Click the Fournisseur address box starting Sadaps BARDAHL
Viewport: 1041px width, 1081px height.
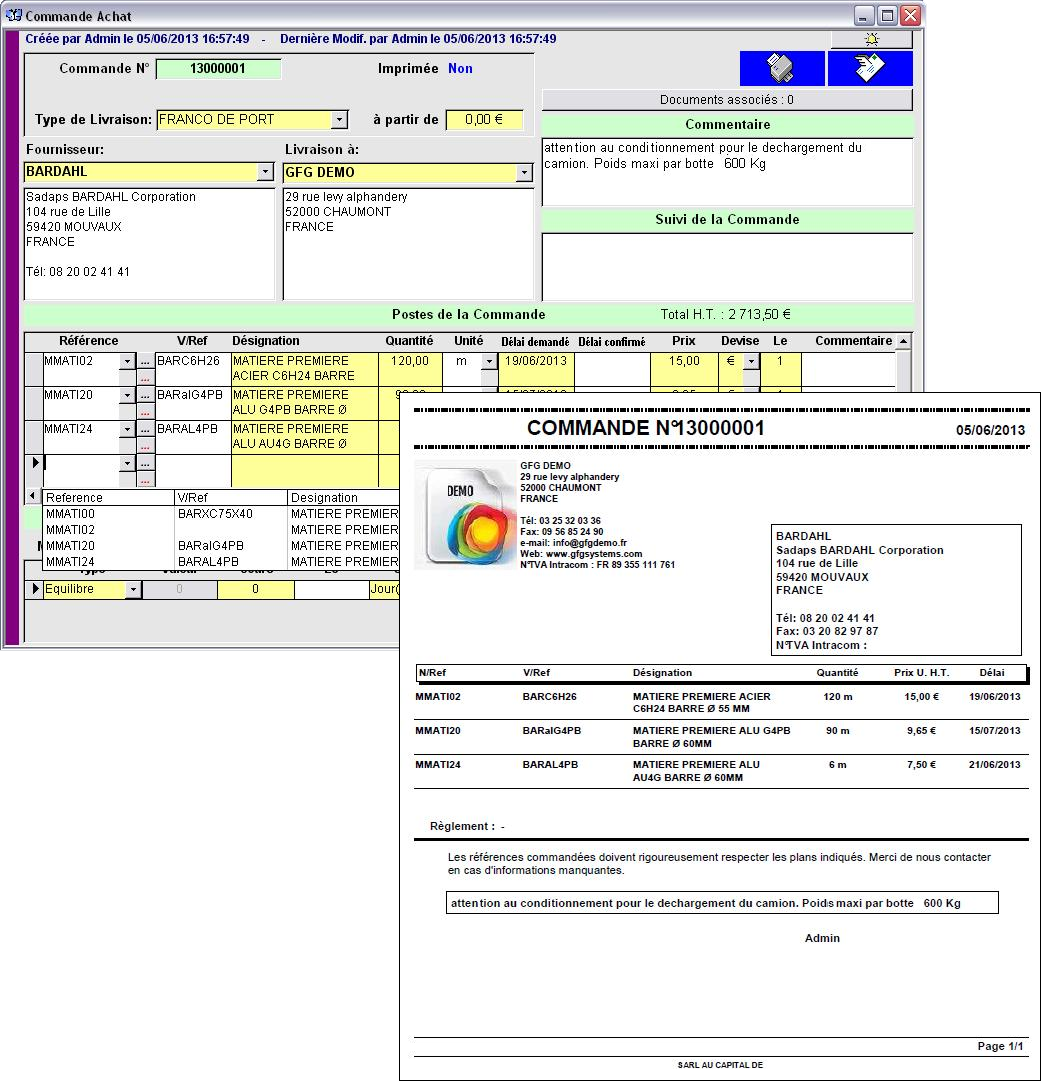point(150,243)
